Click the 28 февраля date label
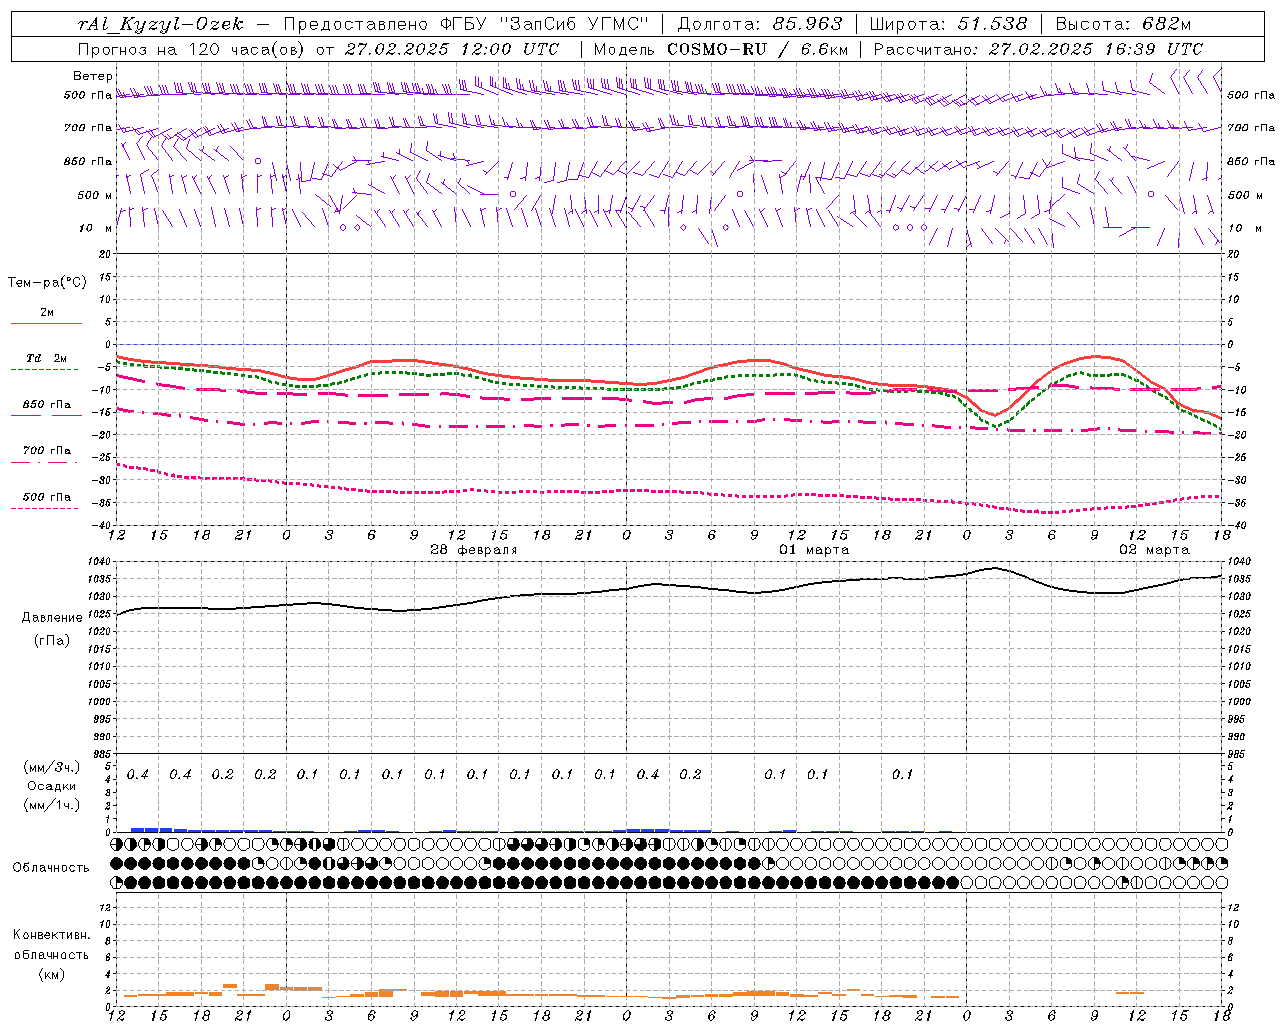Viewport: 1280px width, 1024px height. [x=473, y=550]
